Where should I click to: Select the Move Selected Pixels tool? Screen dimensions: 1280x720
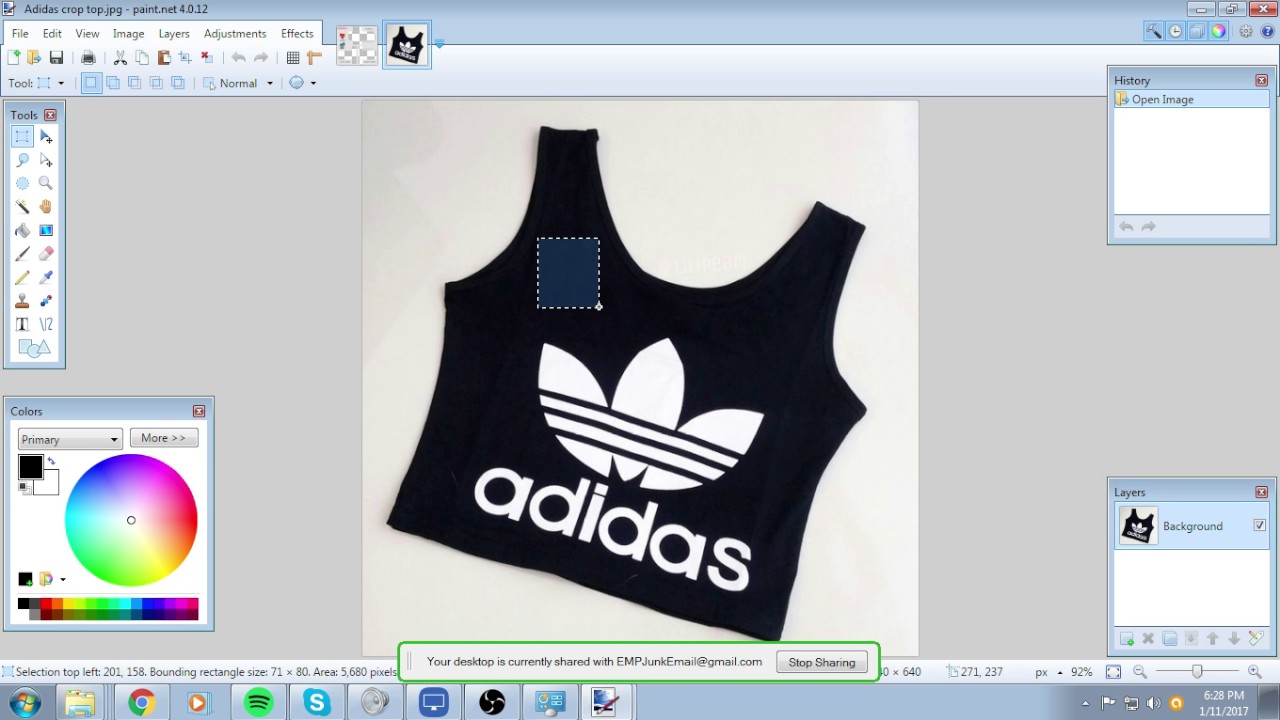pos(46,137)
